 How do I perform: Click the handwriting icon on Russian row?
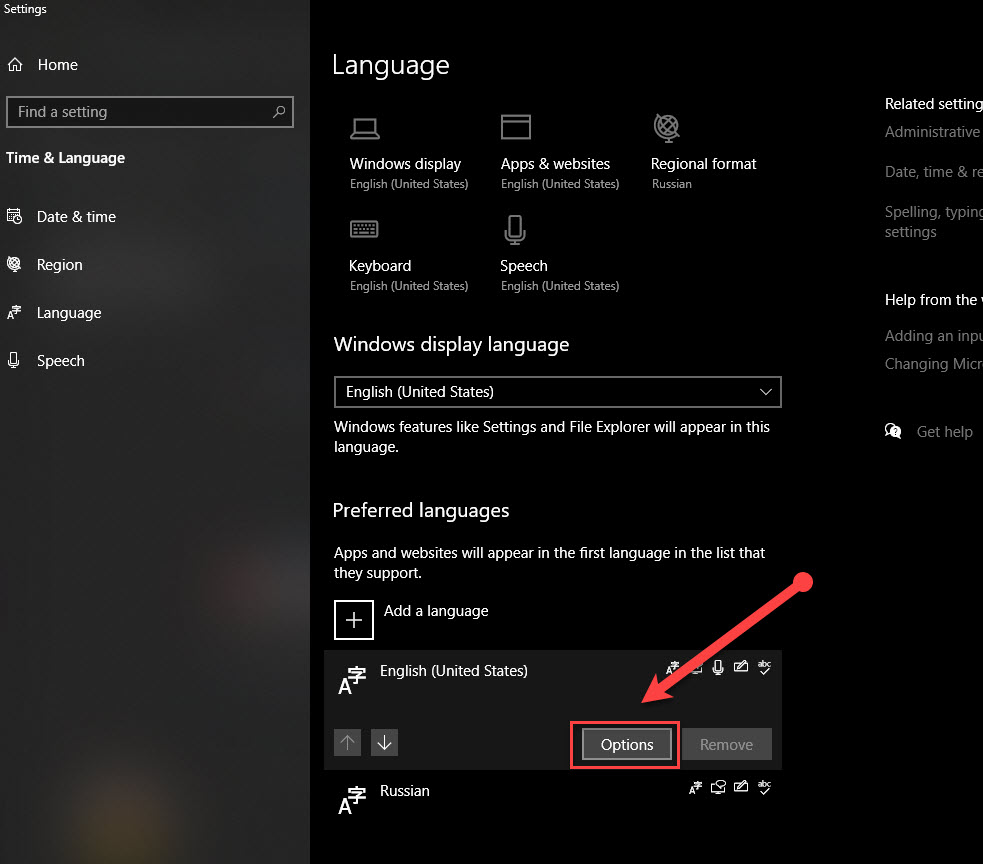741,786
